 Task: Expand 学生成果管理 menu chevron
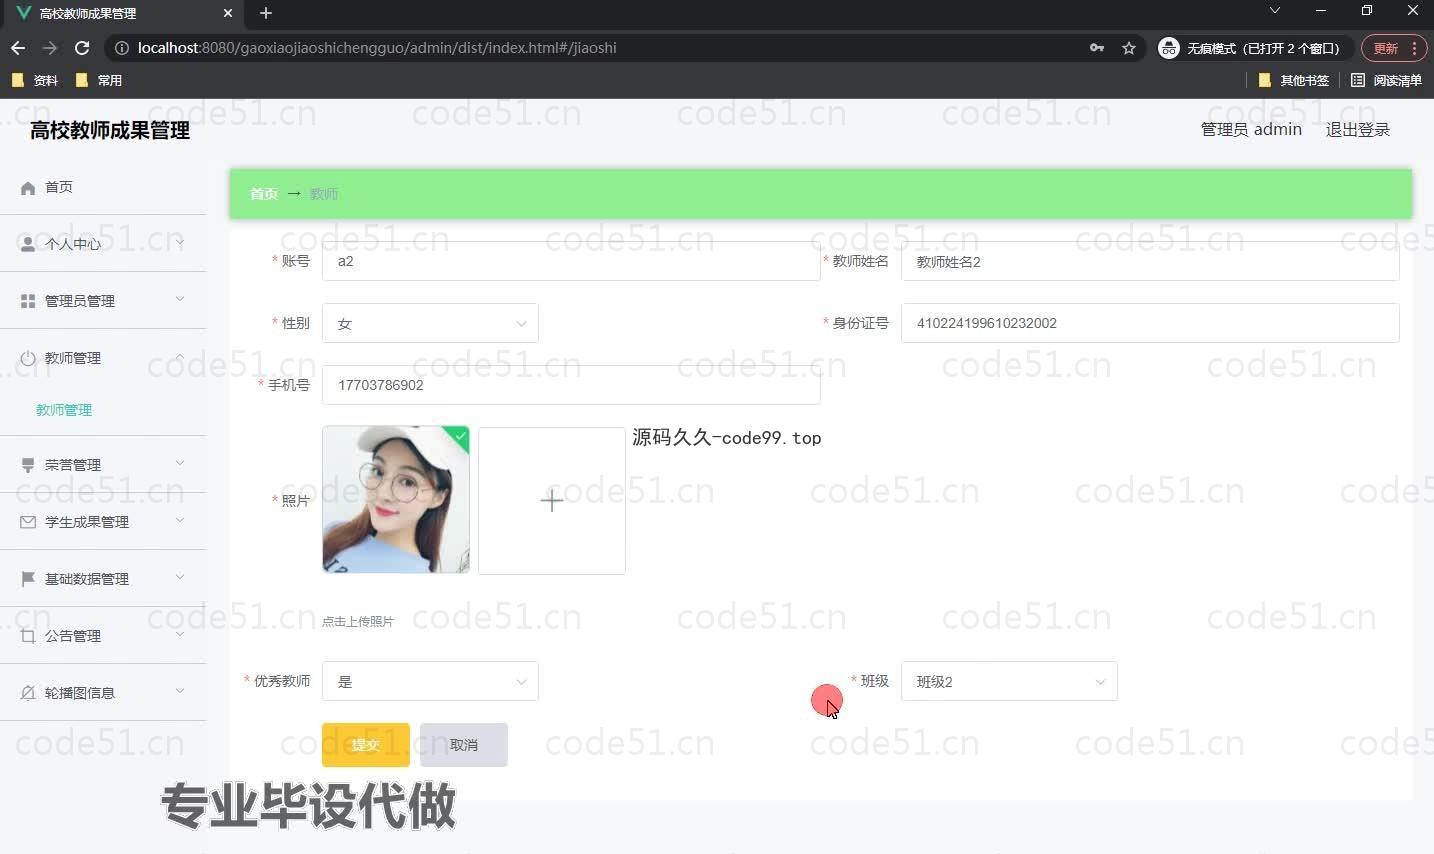point(180,520)
